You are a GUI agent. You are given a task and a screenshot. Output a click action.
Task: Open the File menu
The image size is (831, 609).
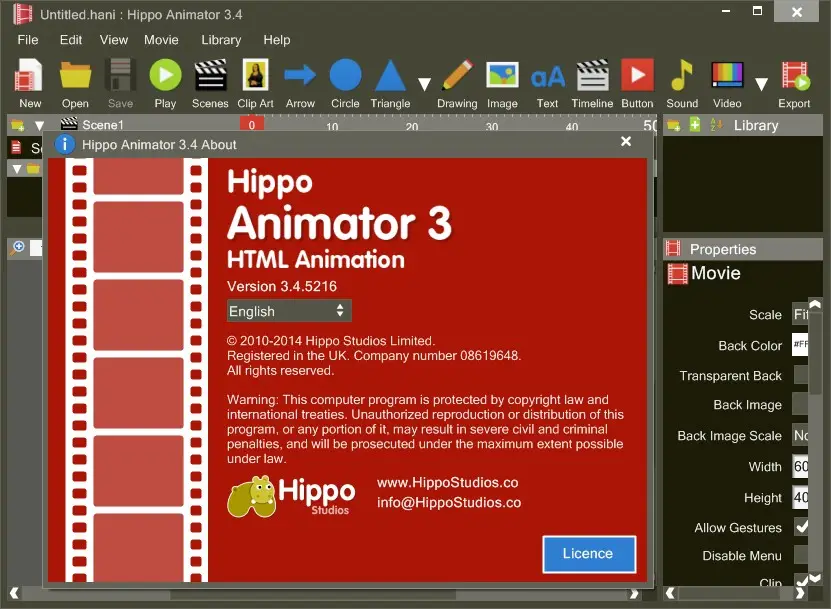pyautogui.click(x=28, y=40)
